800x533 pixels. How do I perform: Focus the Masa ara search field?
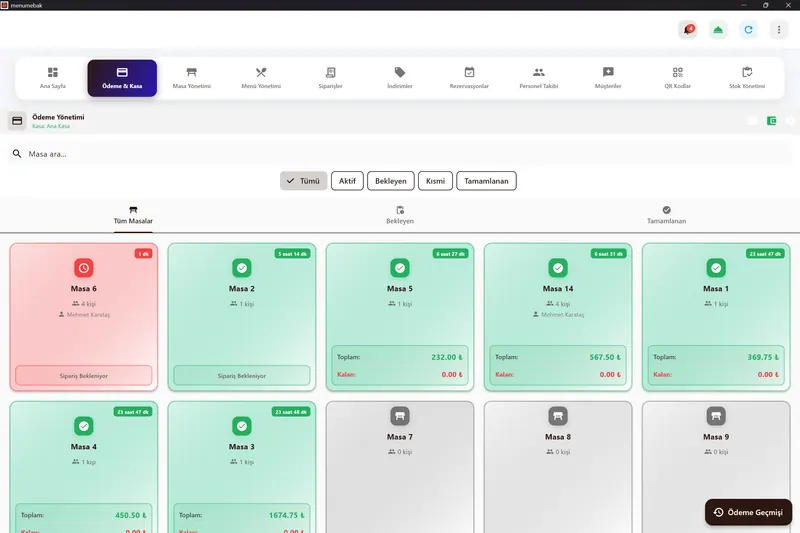[x=400, y=154]
